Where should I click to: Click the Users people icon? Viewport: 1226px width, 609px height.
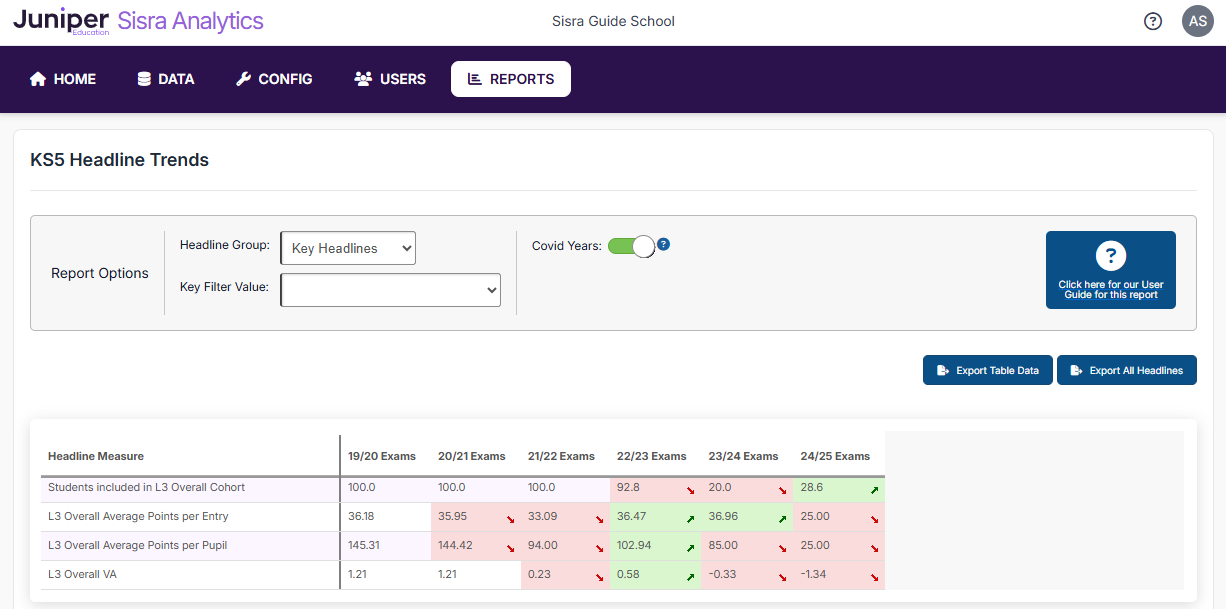point(362,78)
